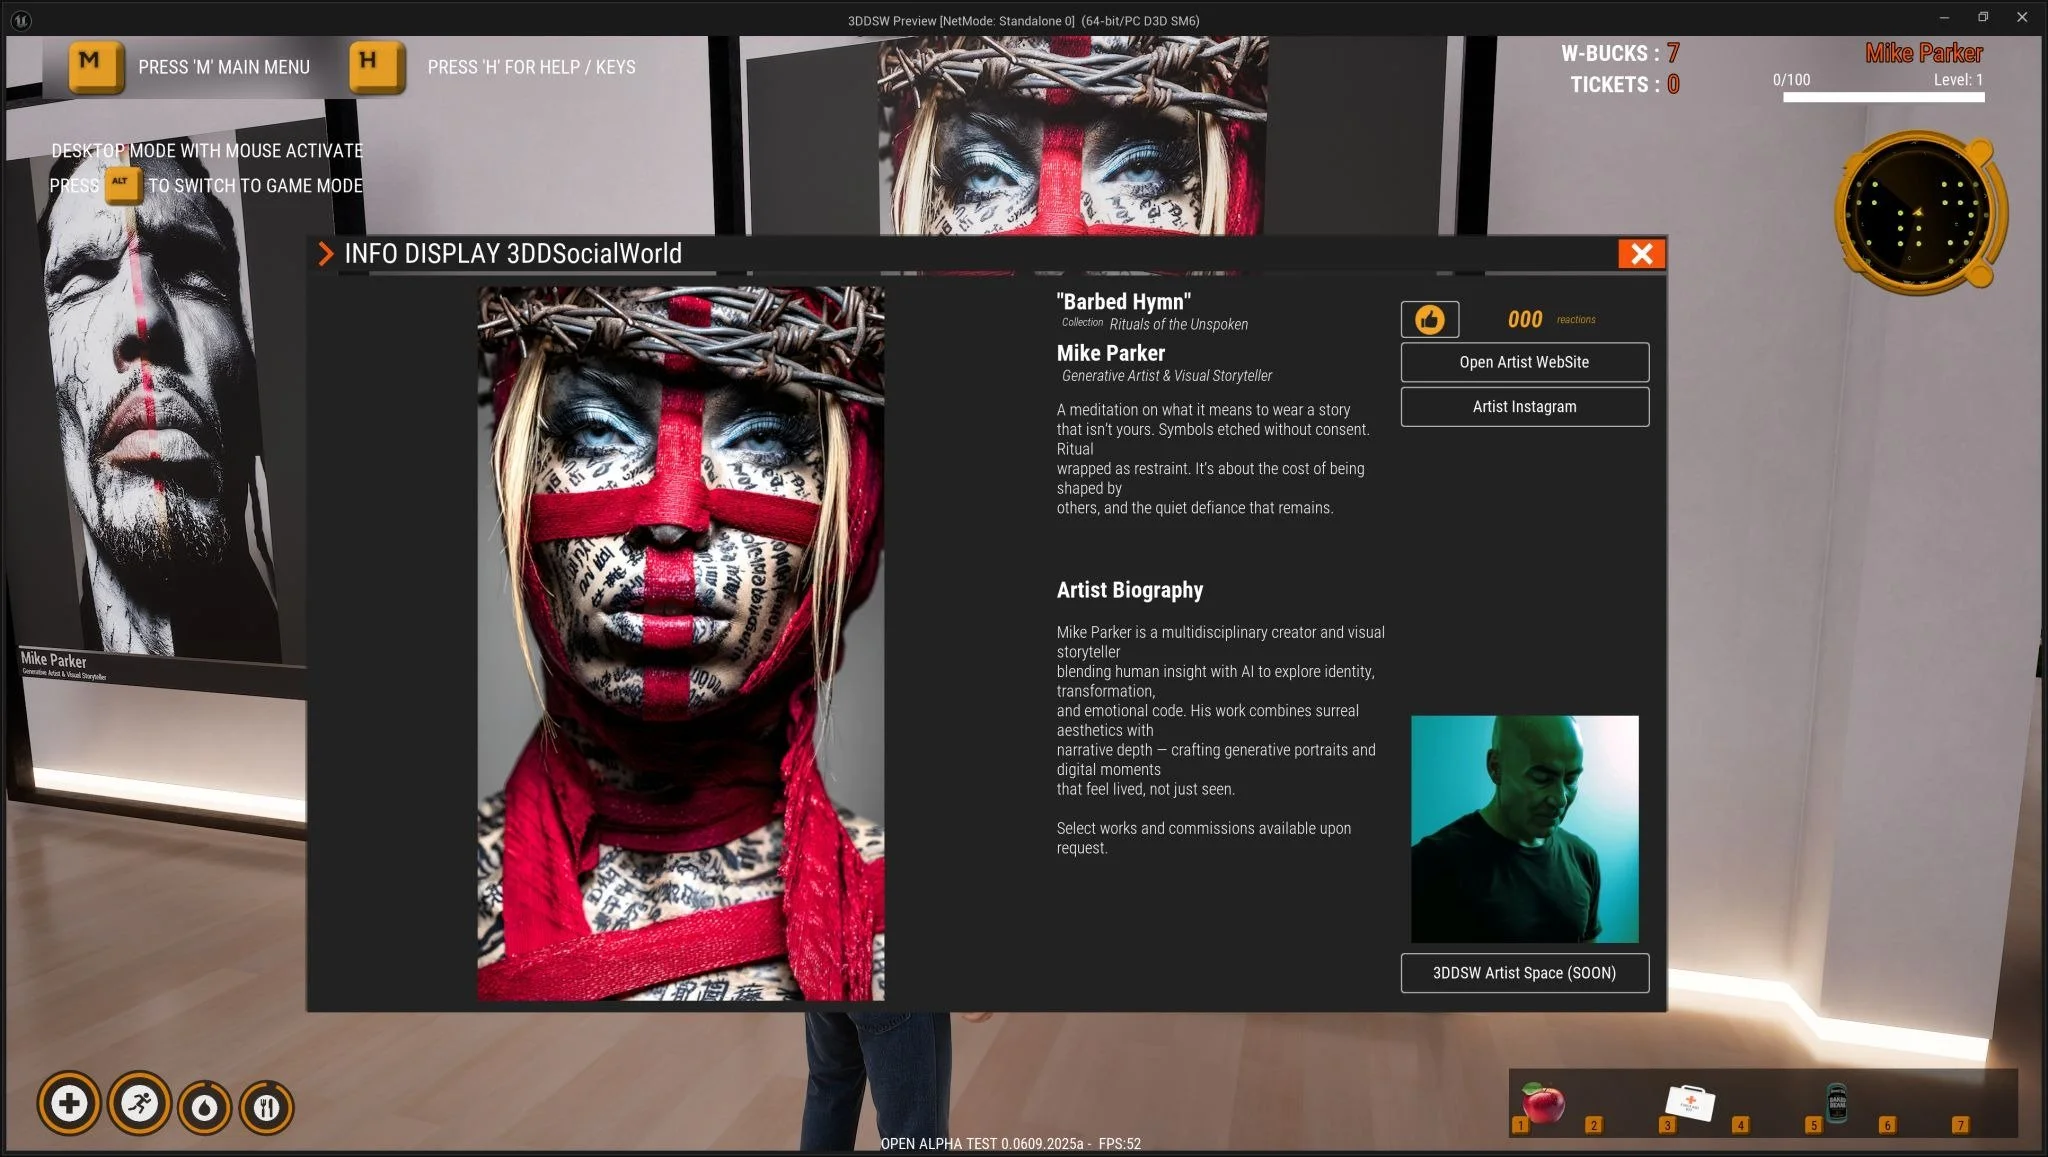Open Artist WebSite button

pos(1524,362)
